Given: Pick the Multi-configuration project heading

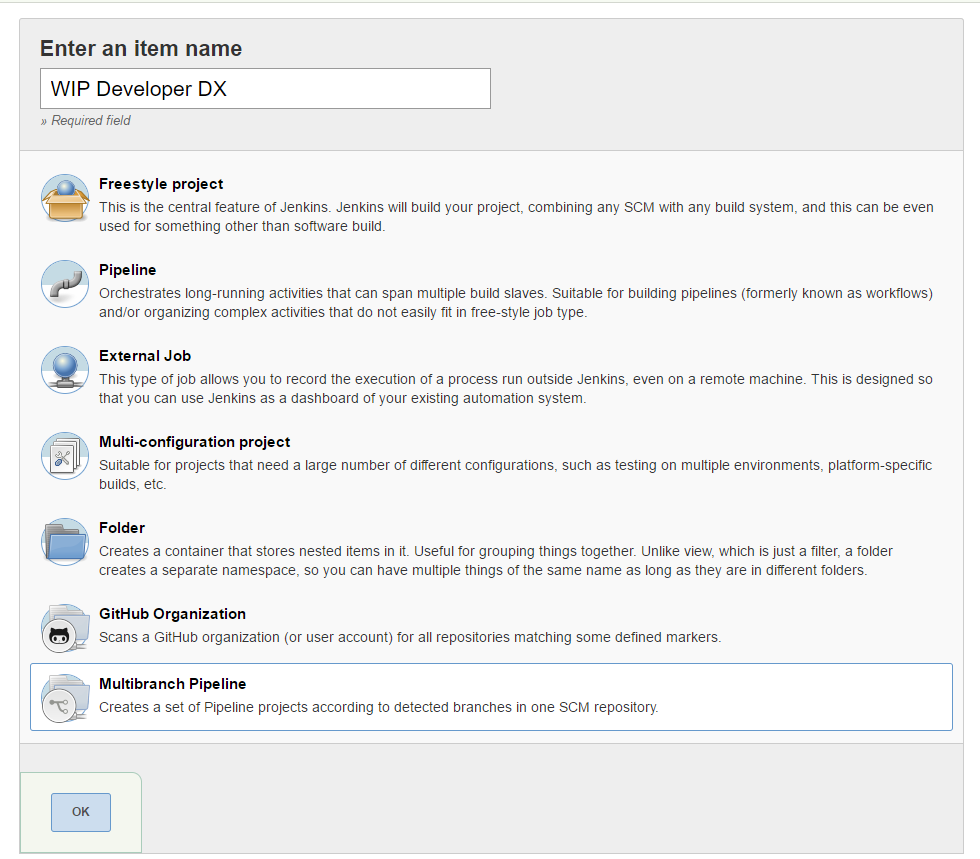Looking at the screenshot, I should 194,441.
